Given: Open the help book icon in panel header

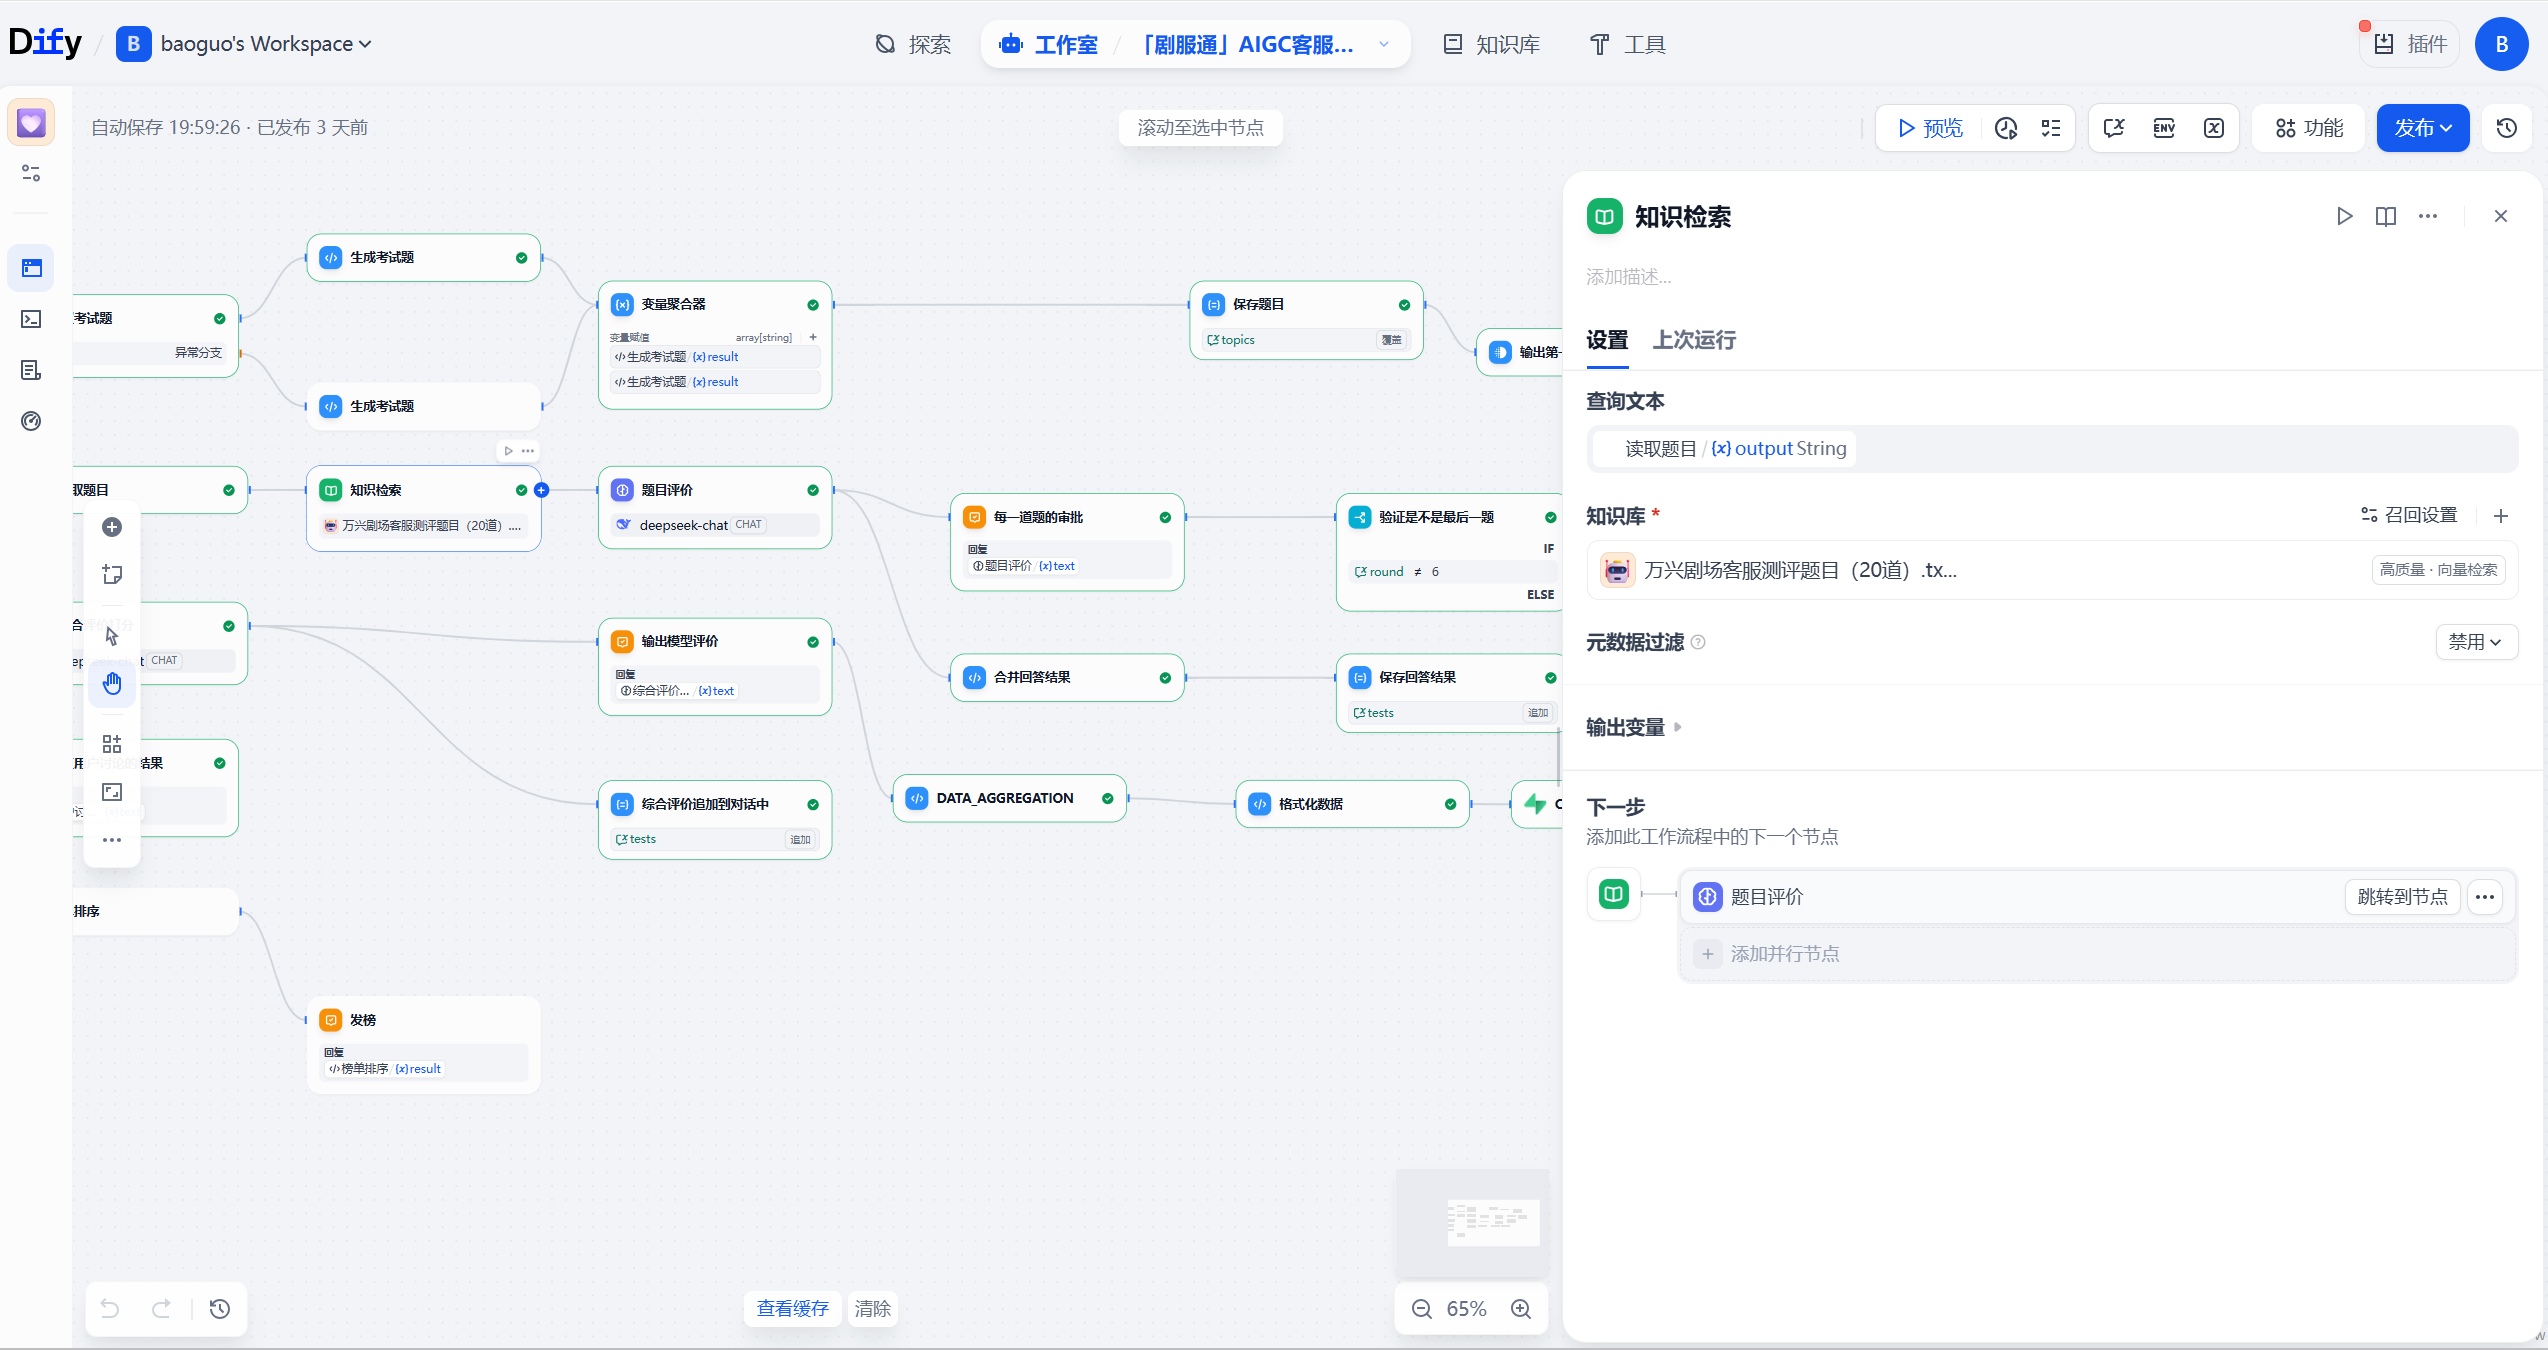Looking at the screenshot, I should tap(2386, 216).
